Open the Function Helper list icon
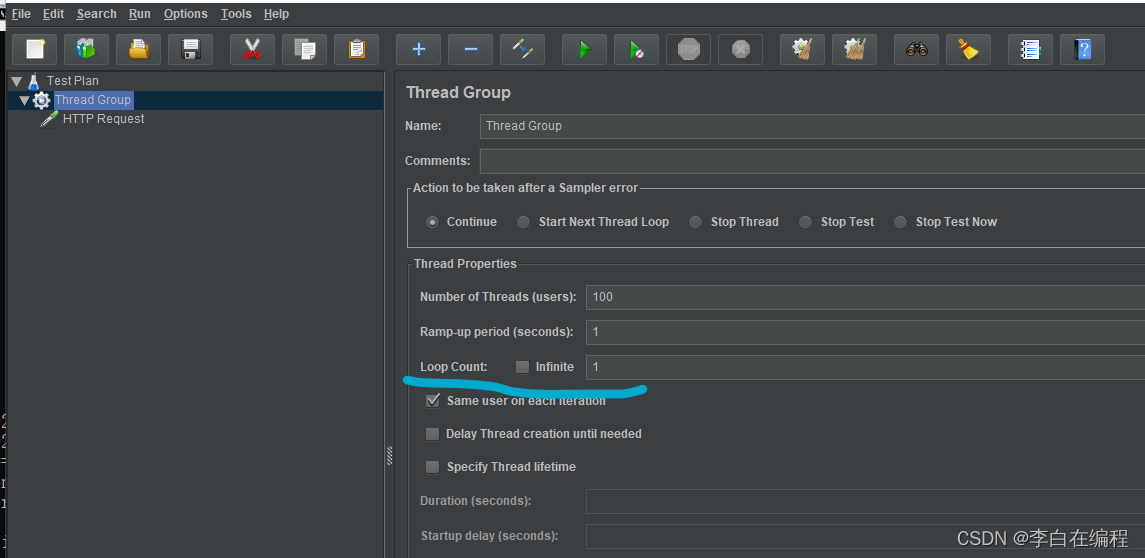The image size is (1145, 558). 1030,50
